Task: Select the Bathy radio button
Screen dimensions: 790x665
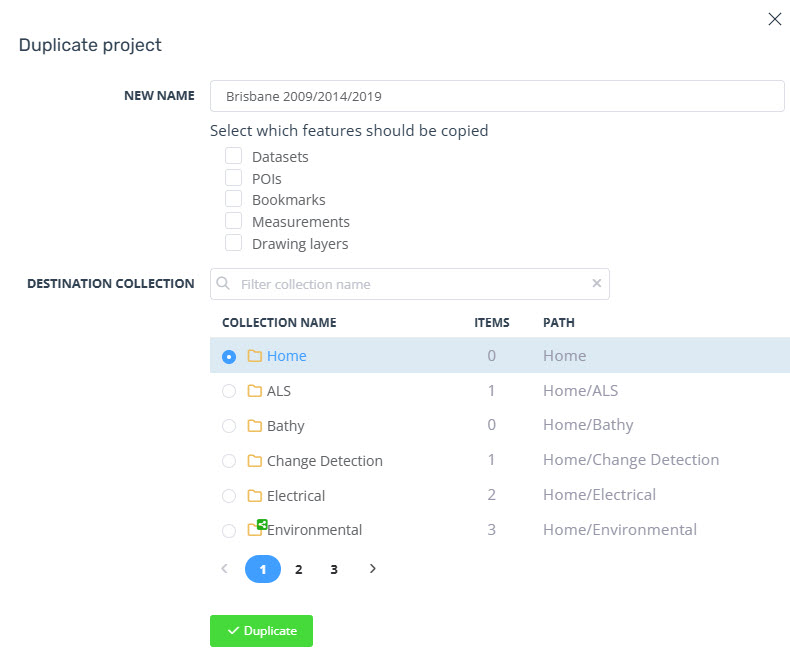Action: 229,426
